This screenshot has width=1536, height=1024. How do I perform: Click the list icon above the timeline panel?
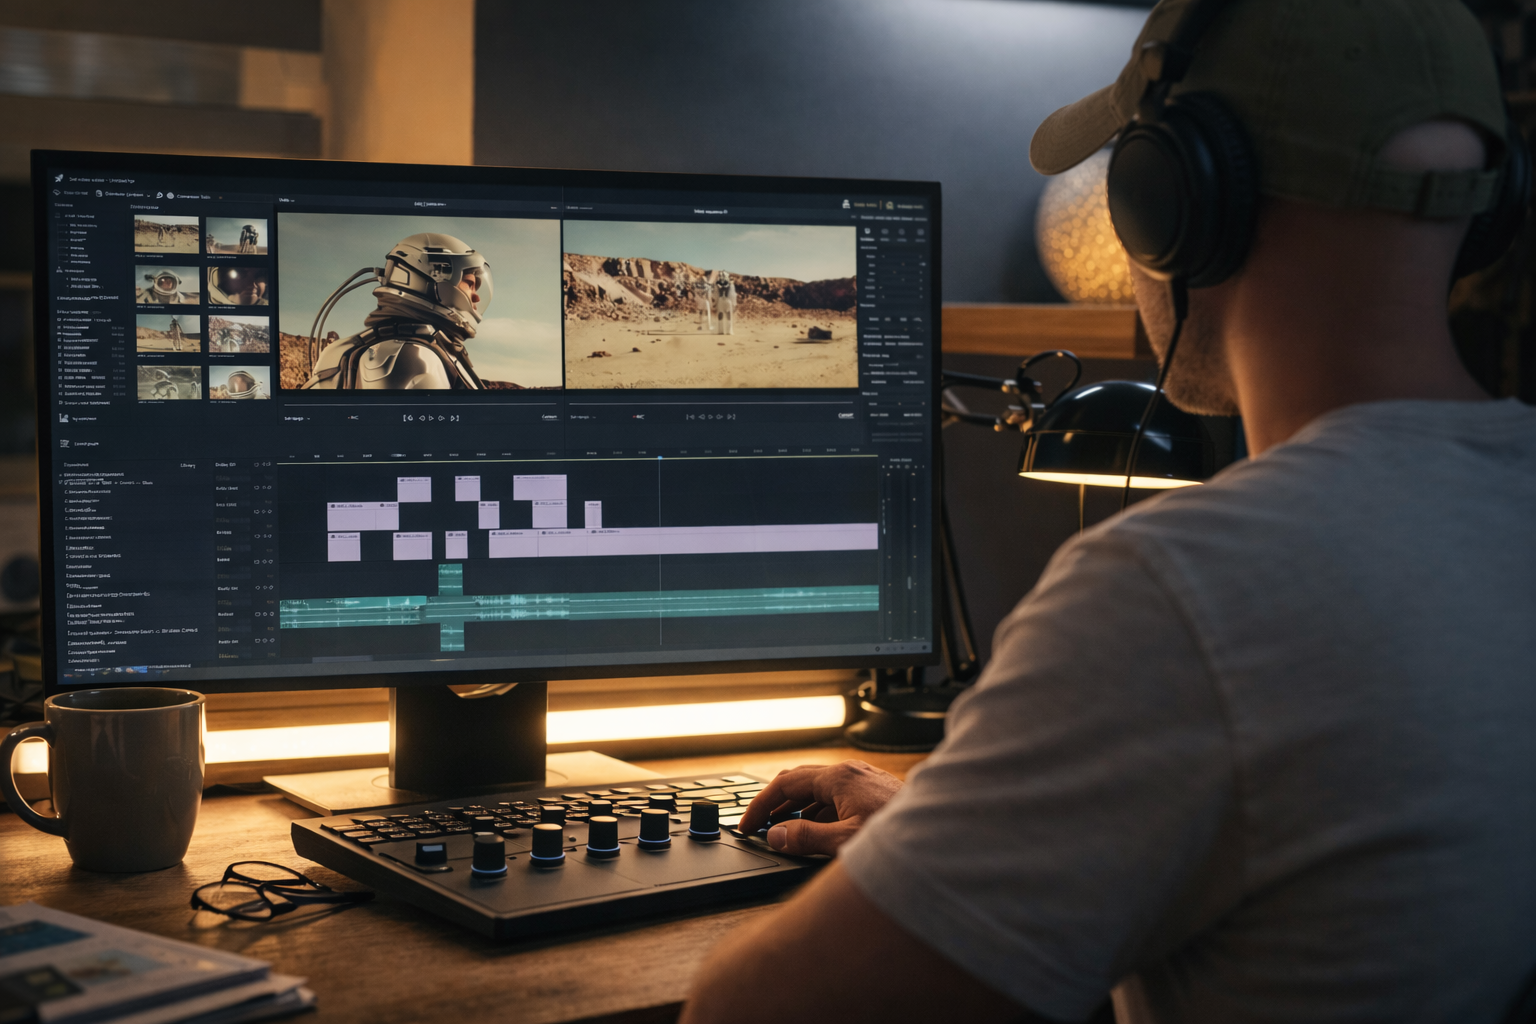pyautogui.click(x=63, y=443)
